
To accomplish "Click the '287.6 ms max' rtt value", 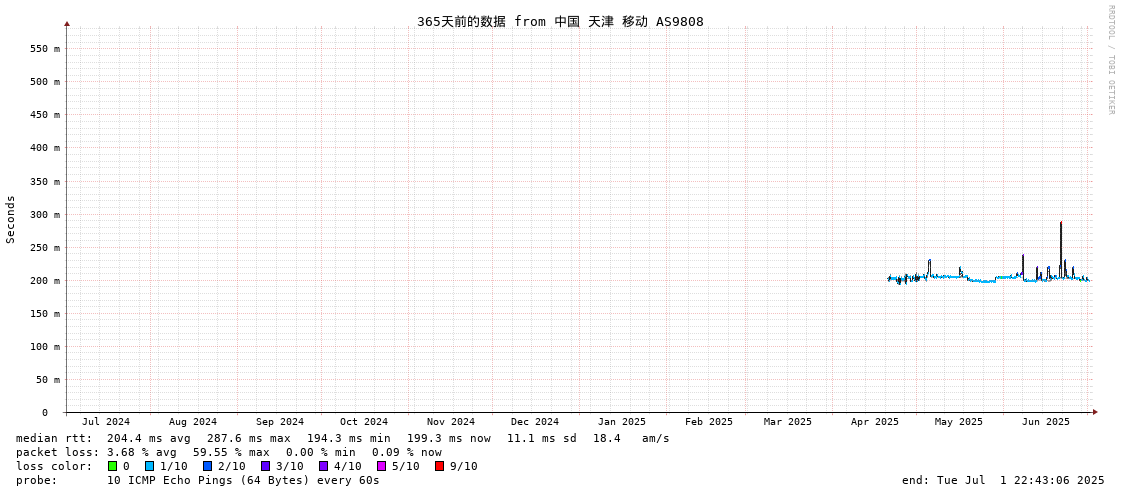I will pos(249,438).
